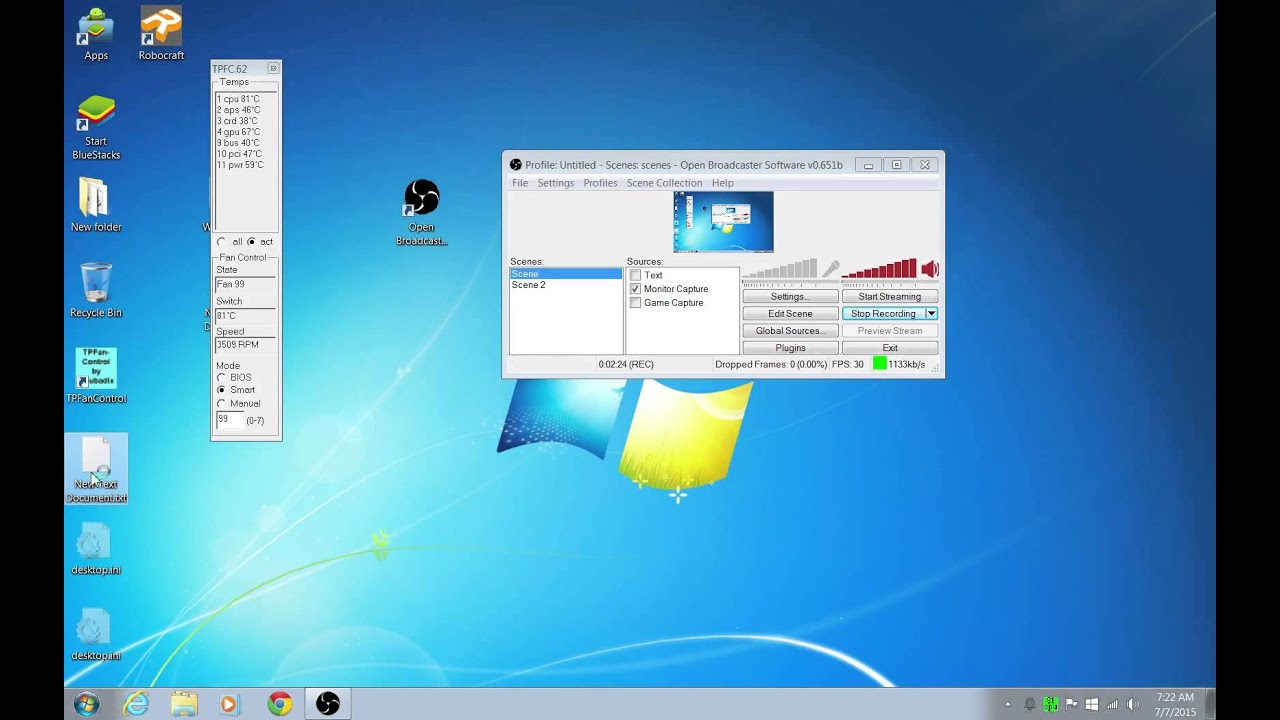Select the Recycle Bin icon
The height and width of the screenshot is (720, 1280).
(96, 291)
